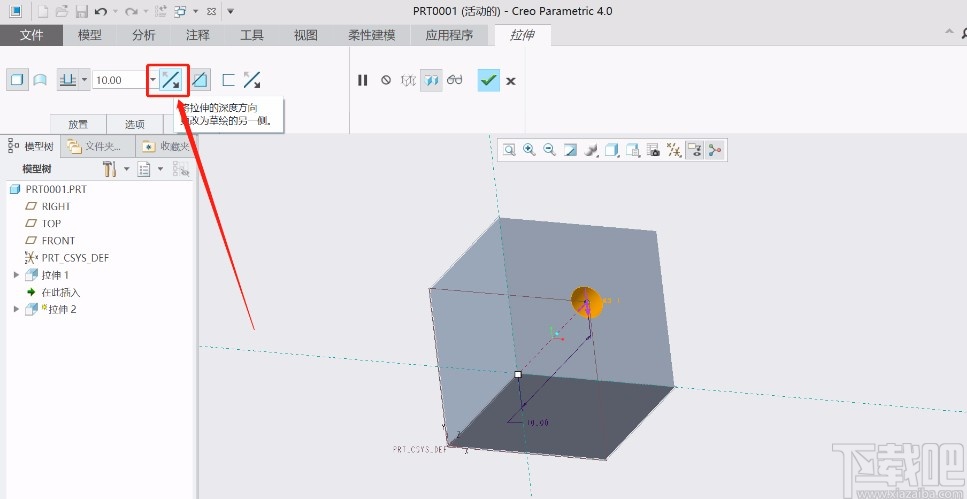The image size is (967, 499).
Task: Open the 放置 placement panel
Action: coord(78,124)
